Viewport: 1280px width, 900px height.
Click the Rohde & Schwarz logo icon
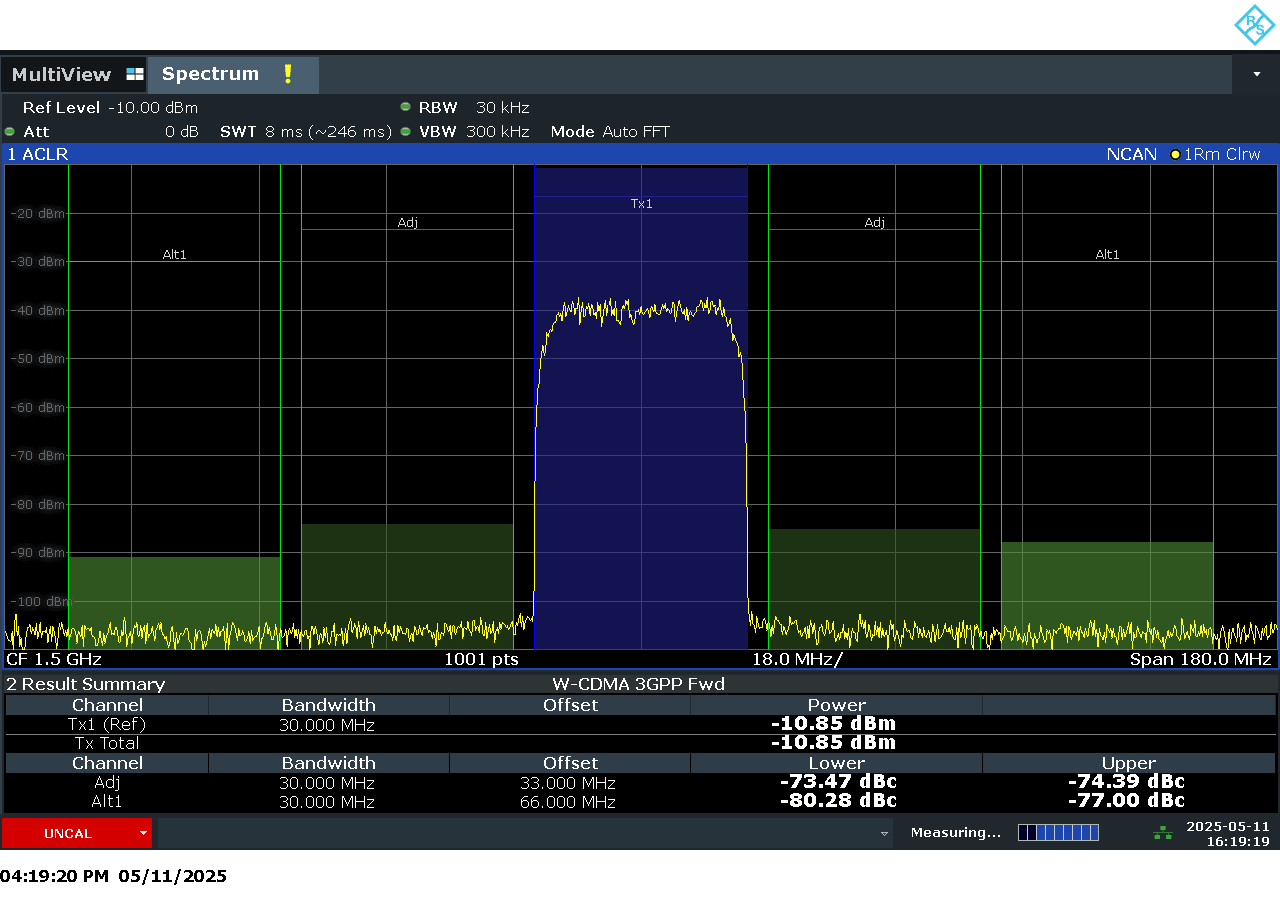tap(1254, 25)
